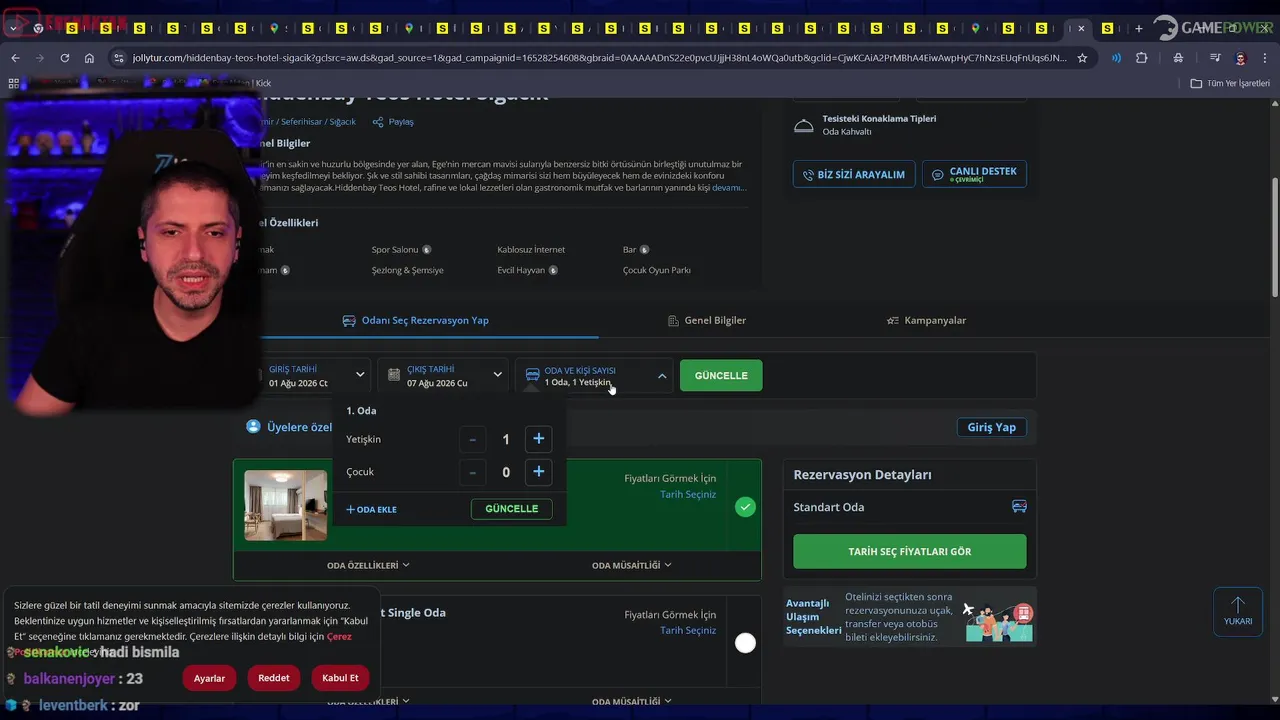Viewport: 1280px width, 720px height.
Task: Click the hat-and-glasses extension icon
Action: click(x=1178, y=58)
